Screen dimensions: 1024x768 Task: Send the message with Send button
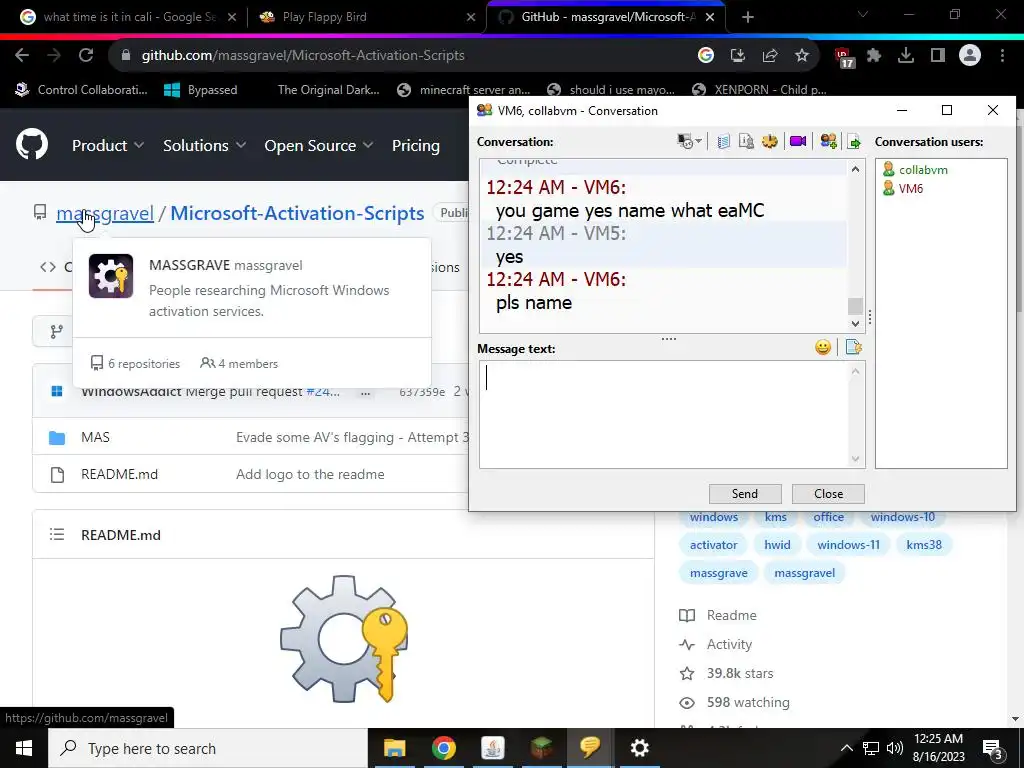pyautogui.click(x=745, y=494)
